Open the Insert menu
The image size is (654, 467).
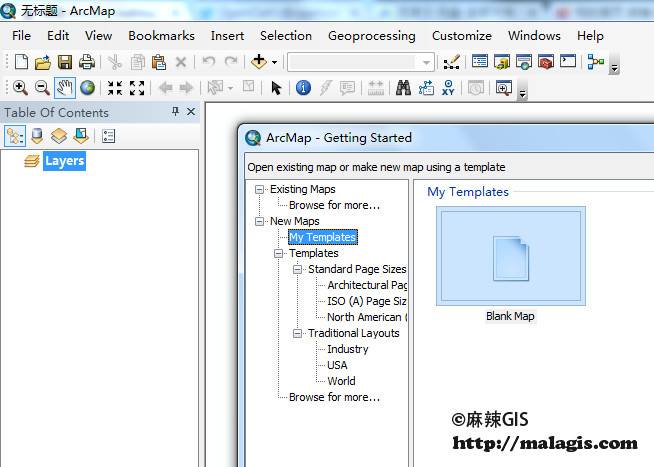coord(227,36)
